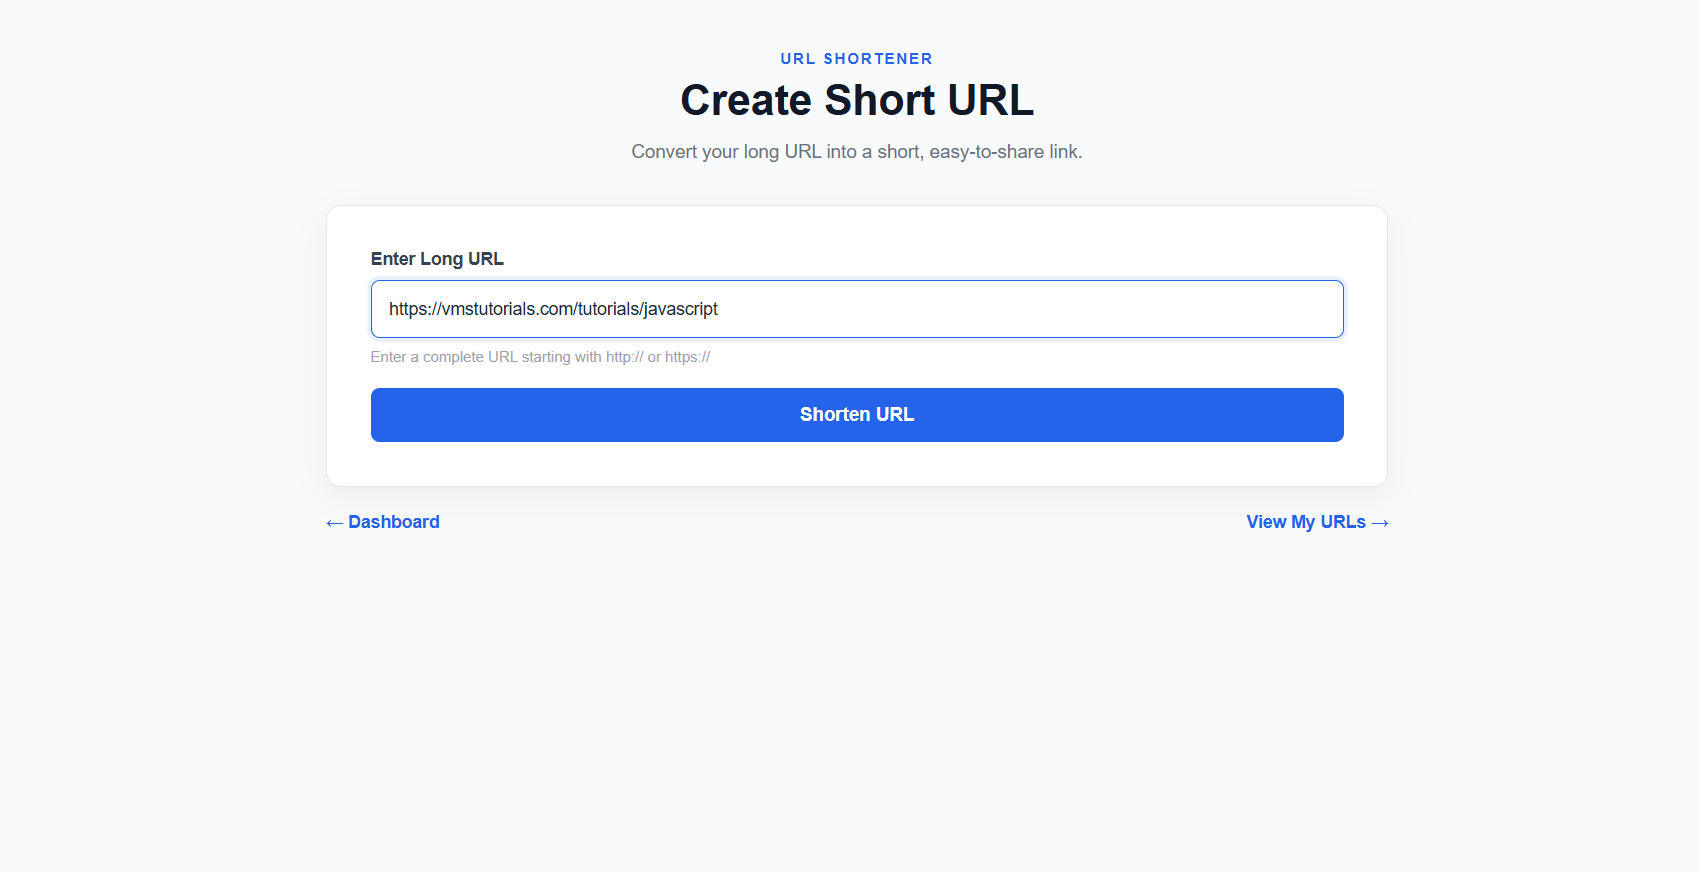The height and width of the screenshot is (872, 1700).
Task: Open the View My URLs link
Action: tap(1318, 522)
